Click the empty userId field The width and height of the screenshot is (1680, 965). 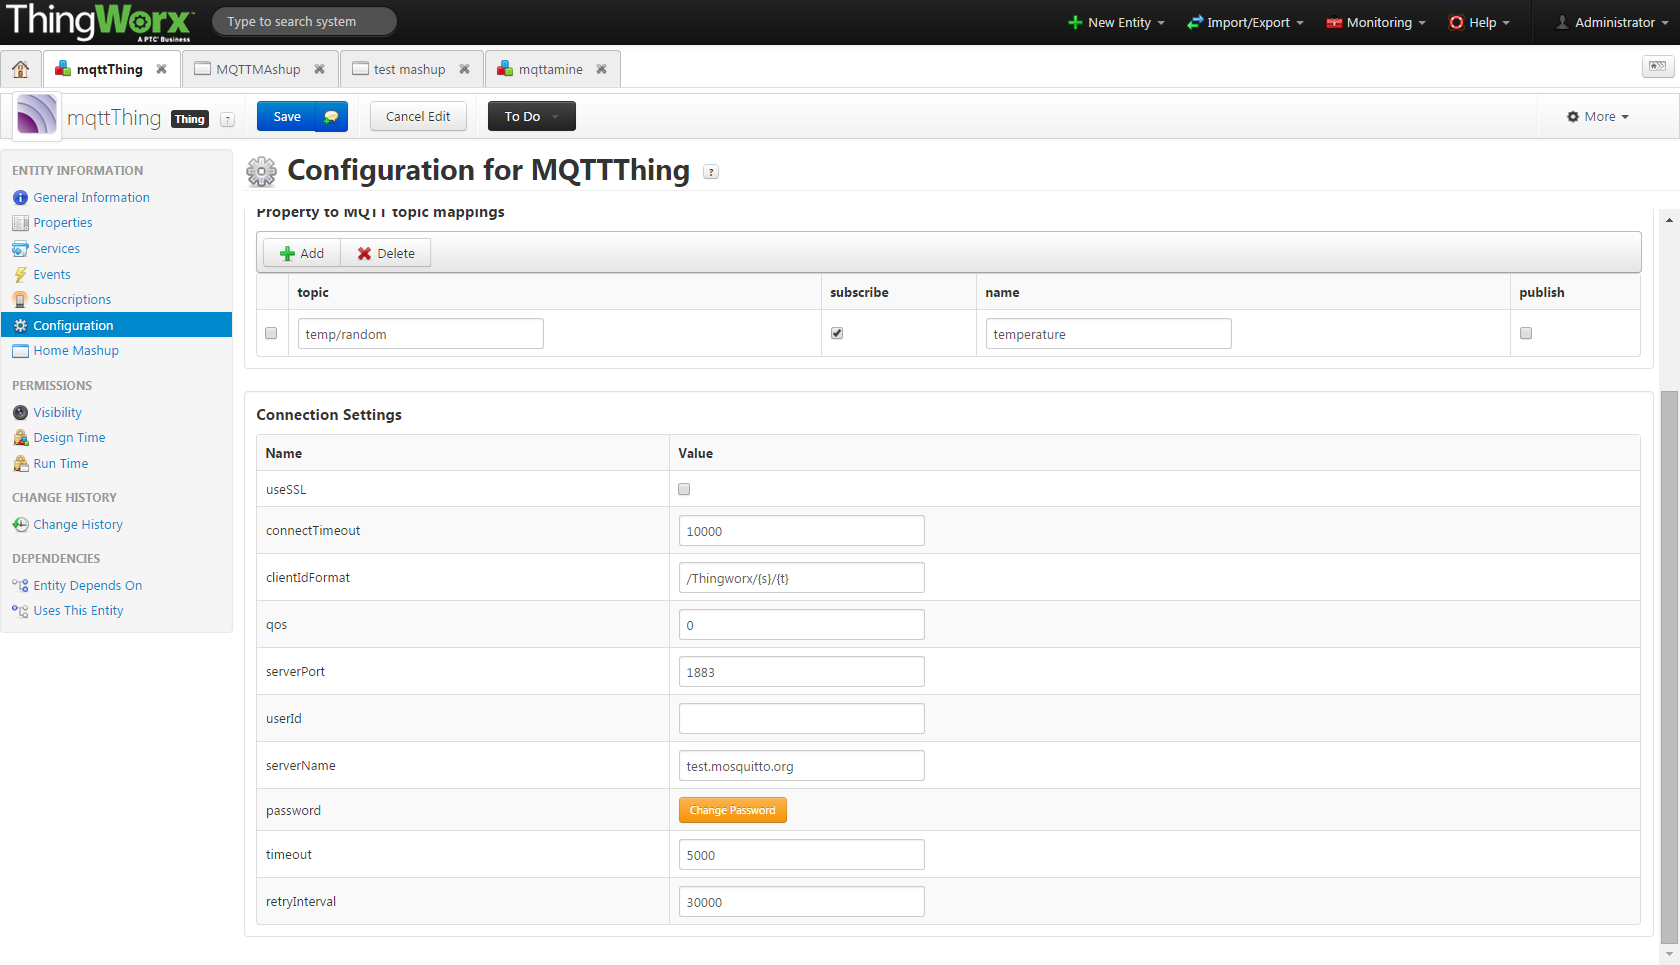tap(802, 719)
